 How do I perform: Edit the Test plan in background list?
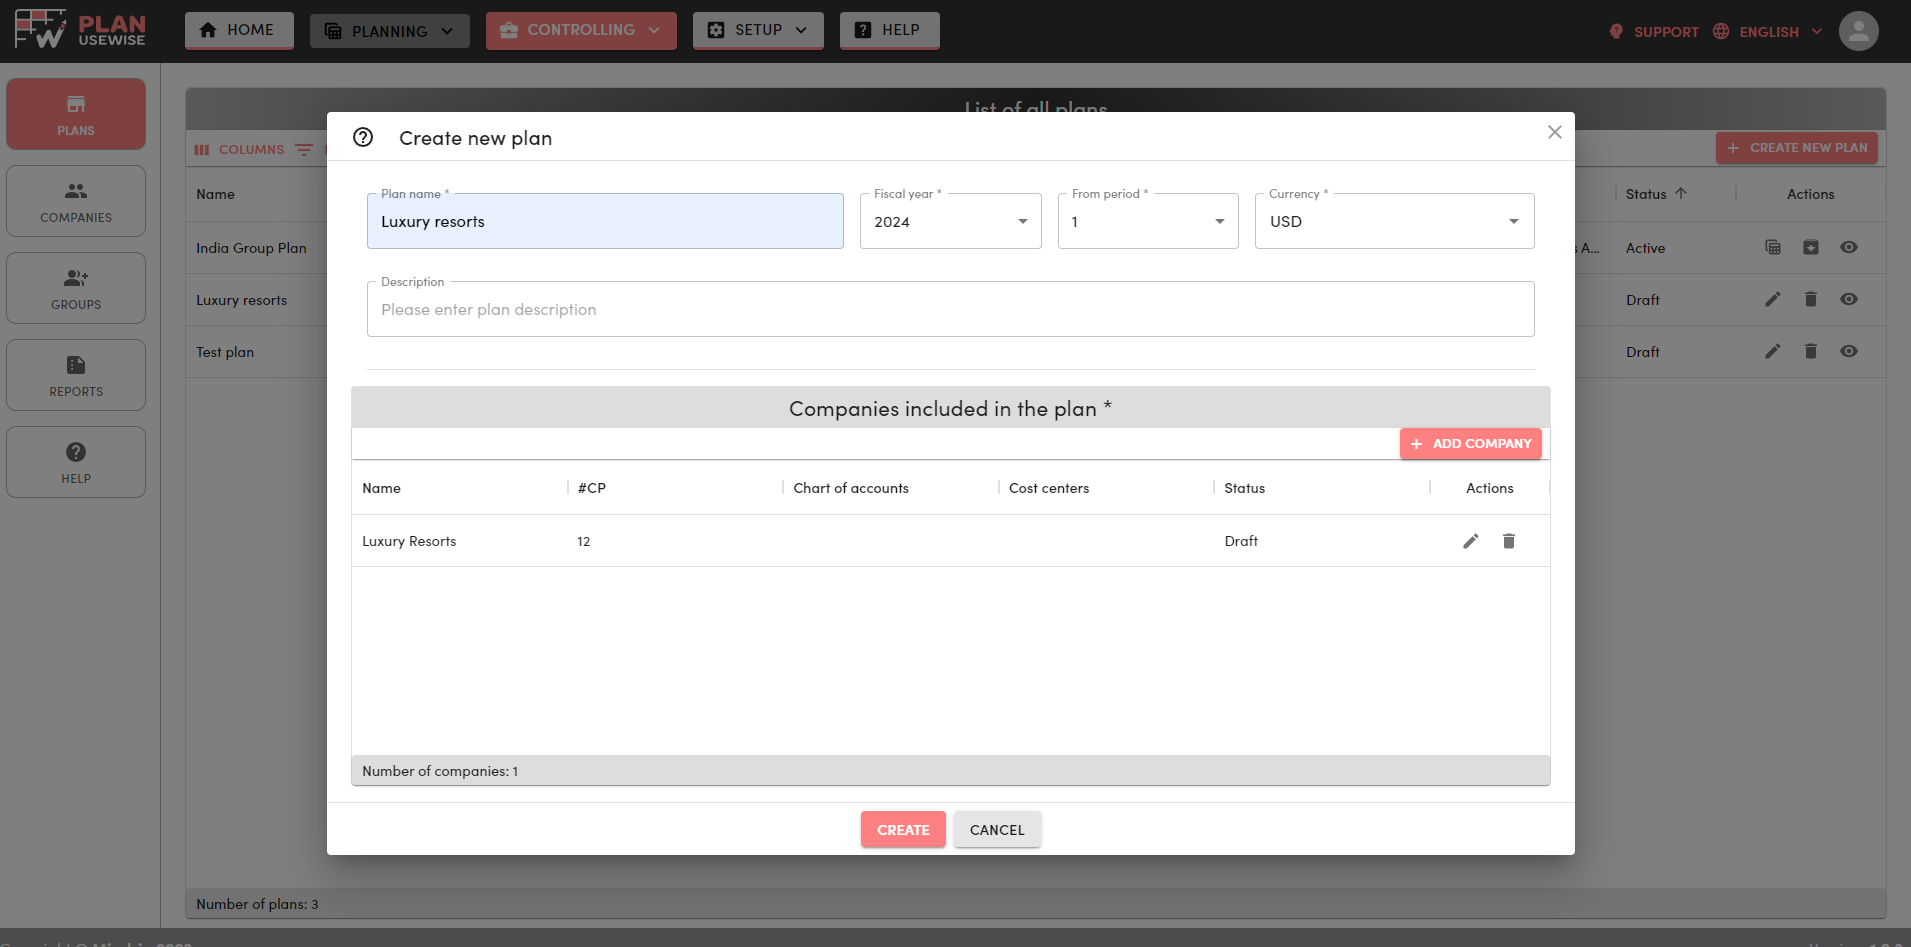point(1772,351)
